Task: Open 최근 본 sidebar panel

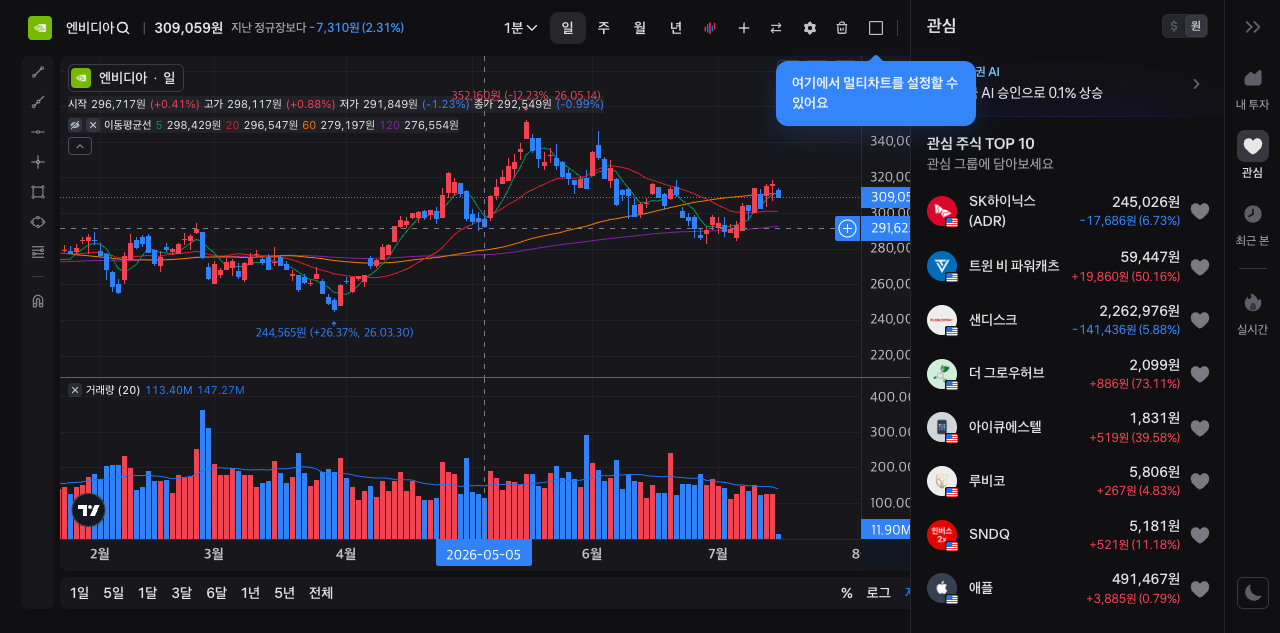Action: click(x=1252, y=224)
